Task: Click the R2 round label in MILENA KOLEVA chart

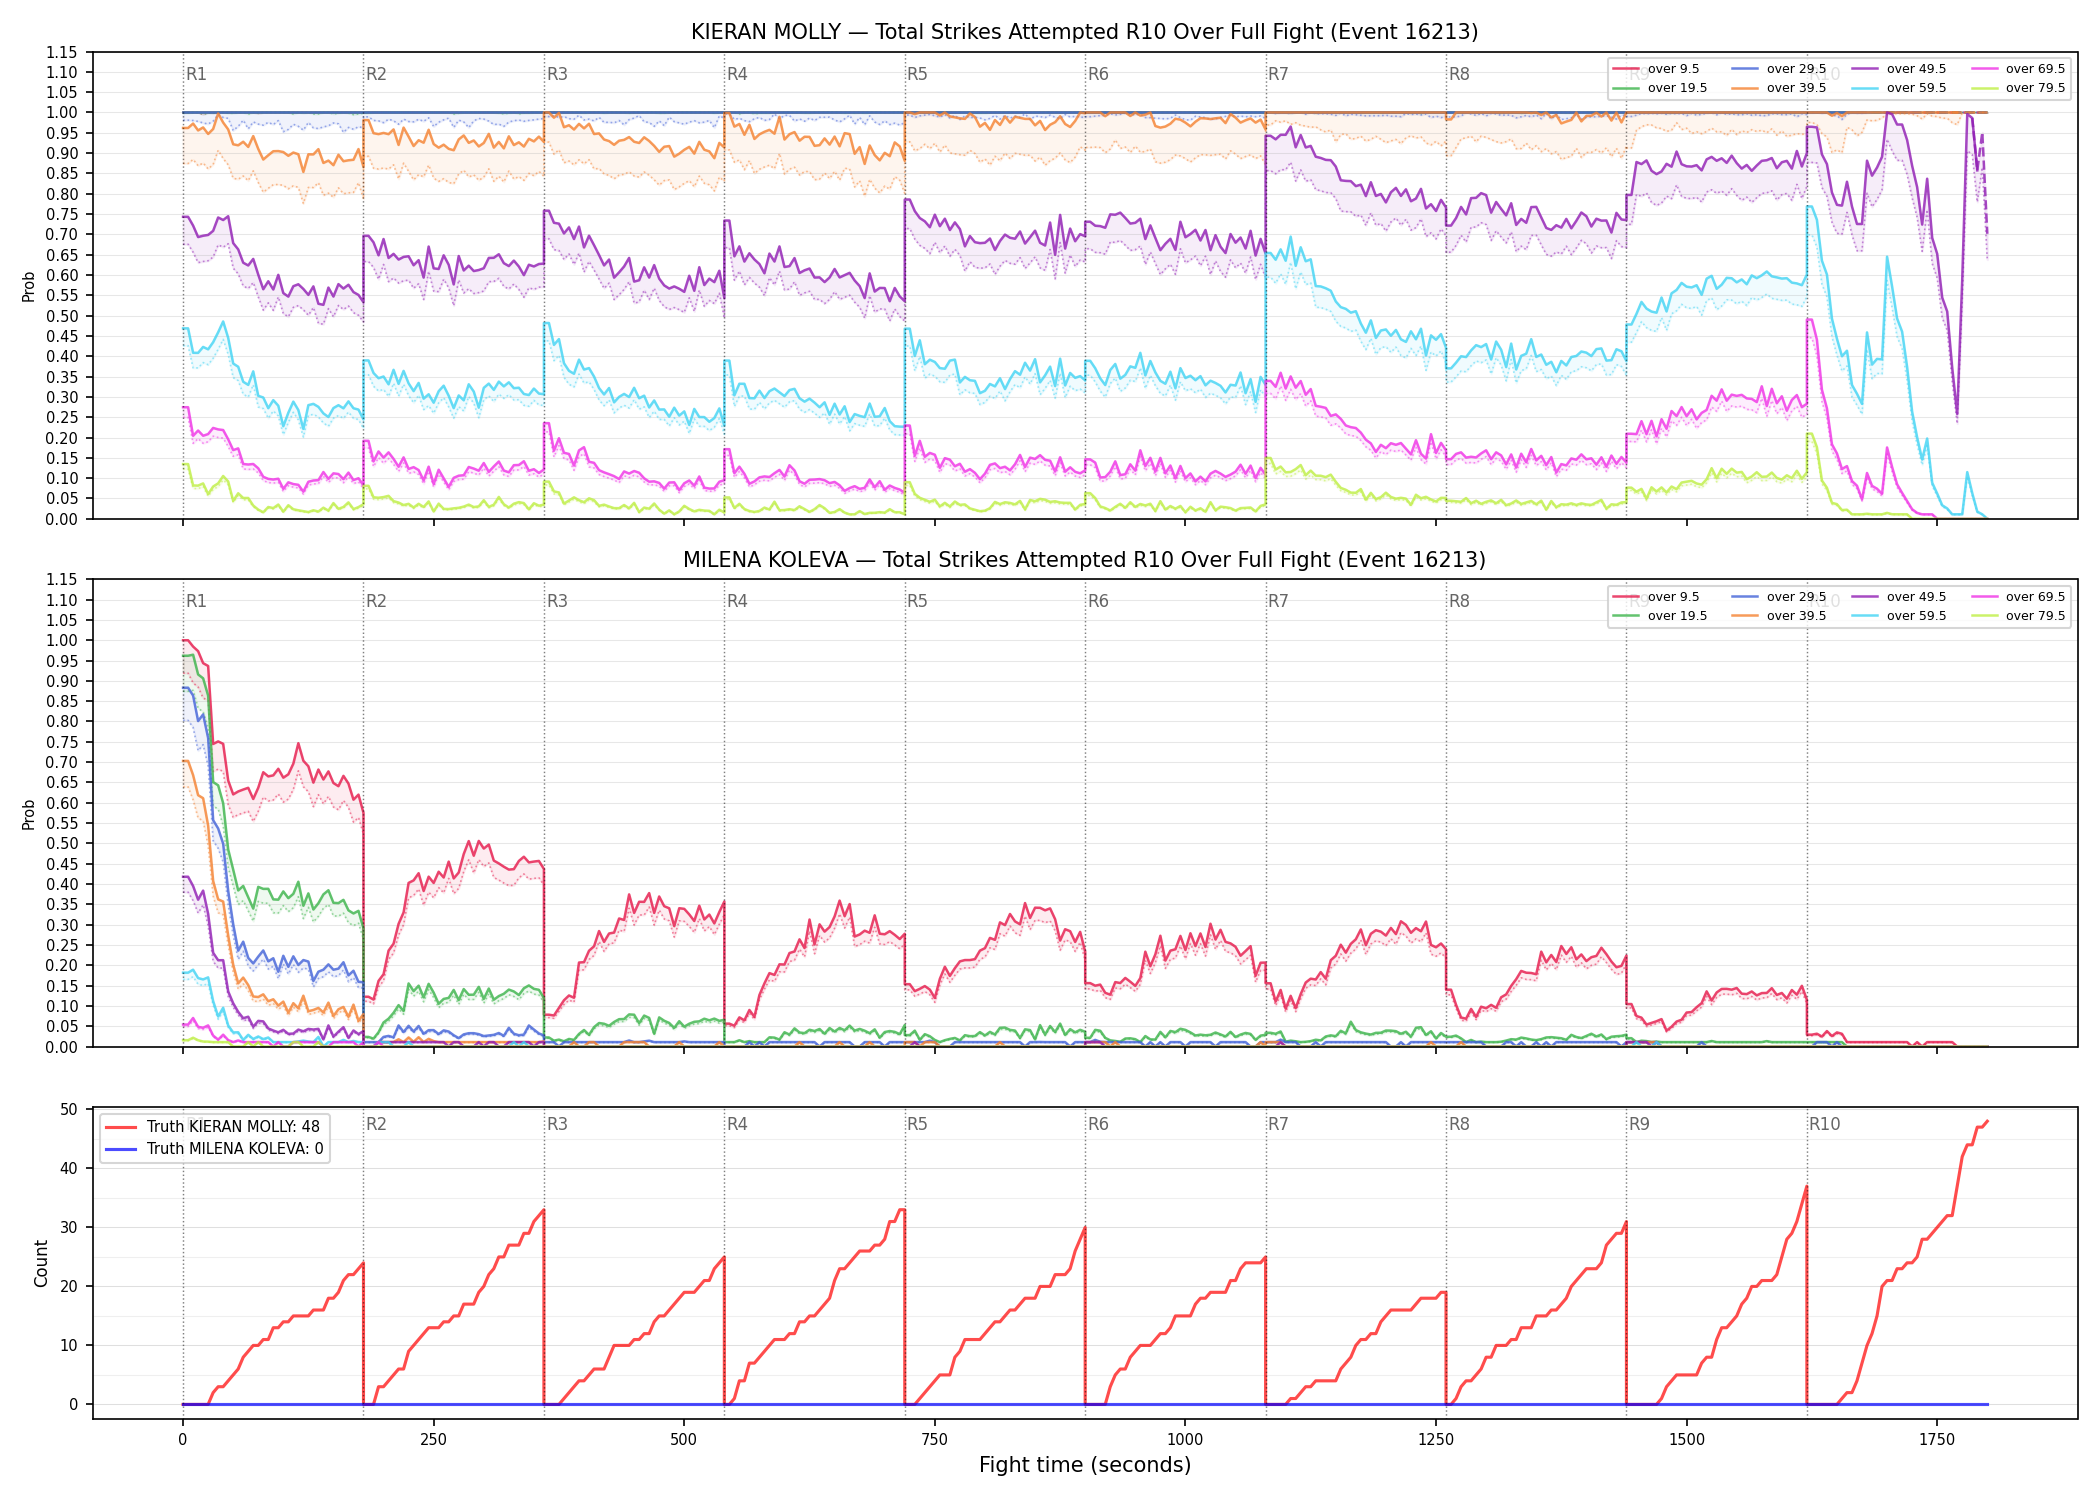Action: click(x=376, y=601)
